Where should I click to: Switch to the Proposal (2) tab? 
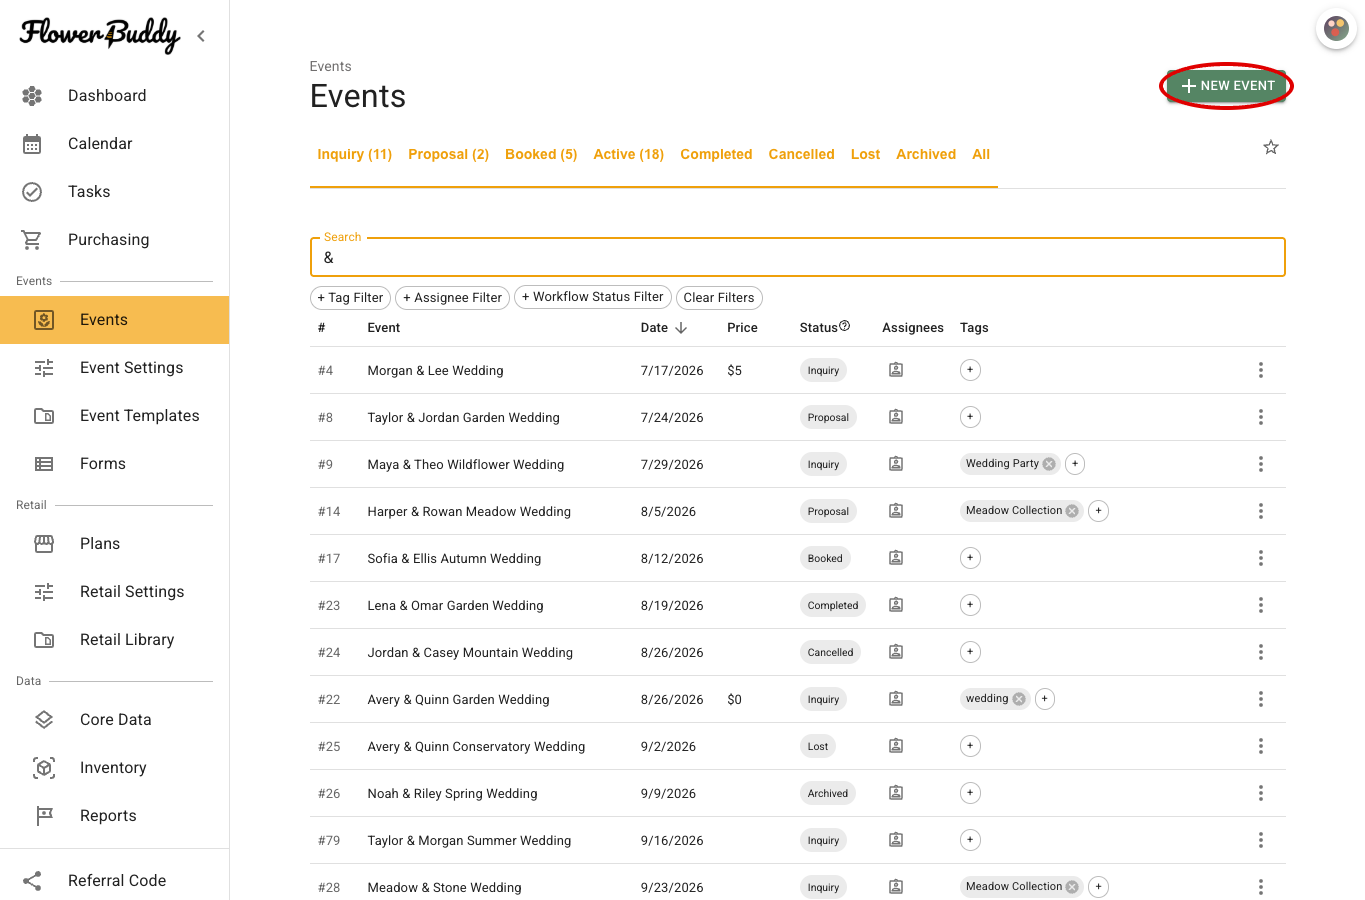pyautogui.click(x=449, y=154)
